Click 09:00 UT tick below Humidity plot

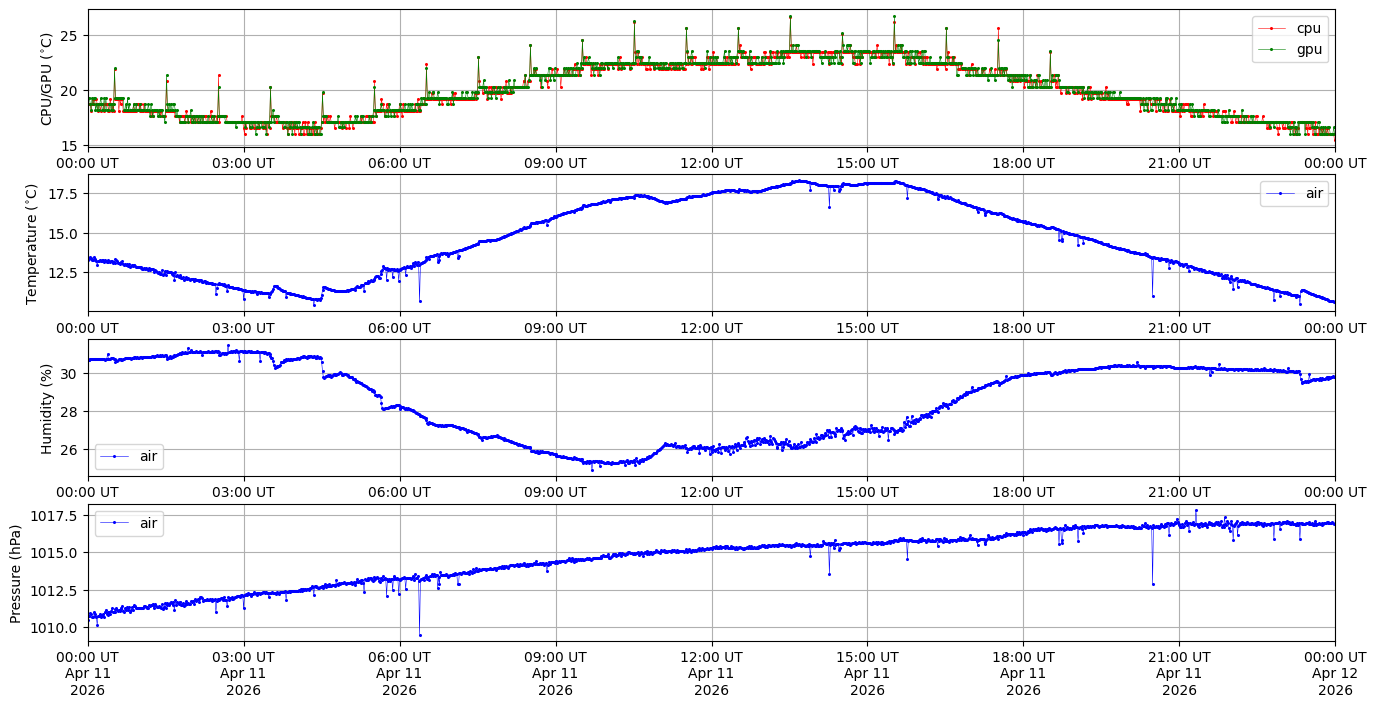pos(555,492)
